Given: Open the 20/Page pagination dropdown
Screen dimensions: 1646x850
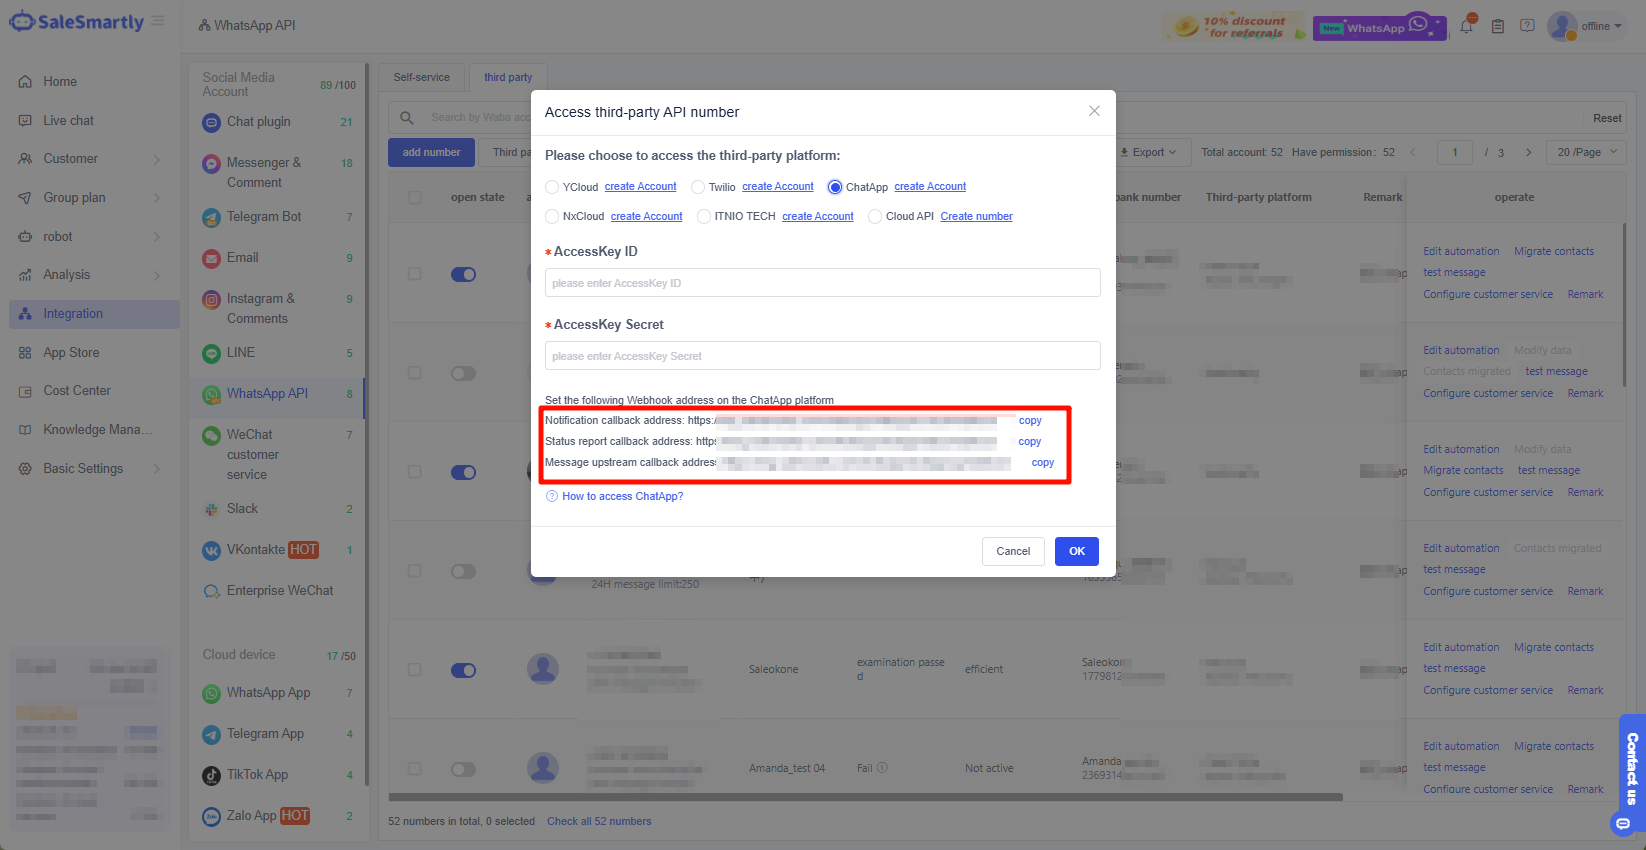Looking at the screenshot, I should tap(1587, 152).
